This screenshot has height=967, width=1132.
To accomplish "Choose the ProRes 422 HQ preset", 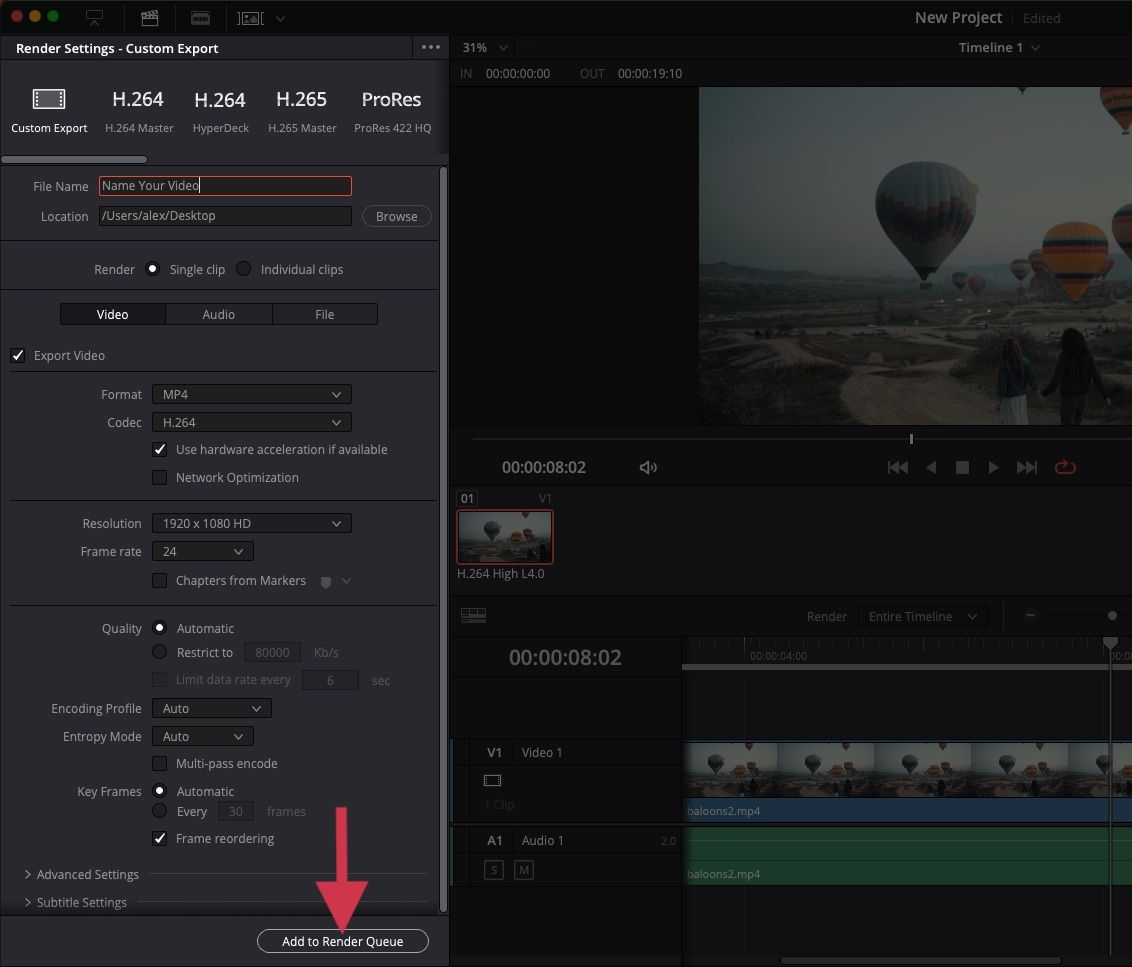I will [x=391, y=100].
